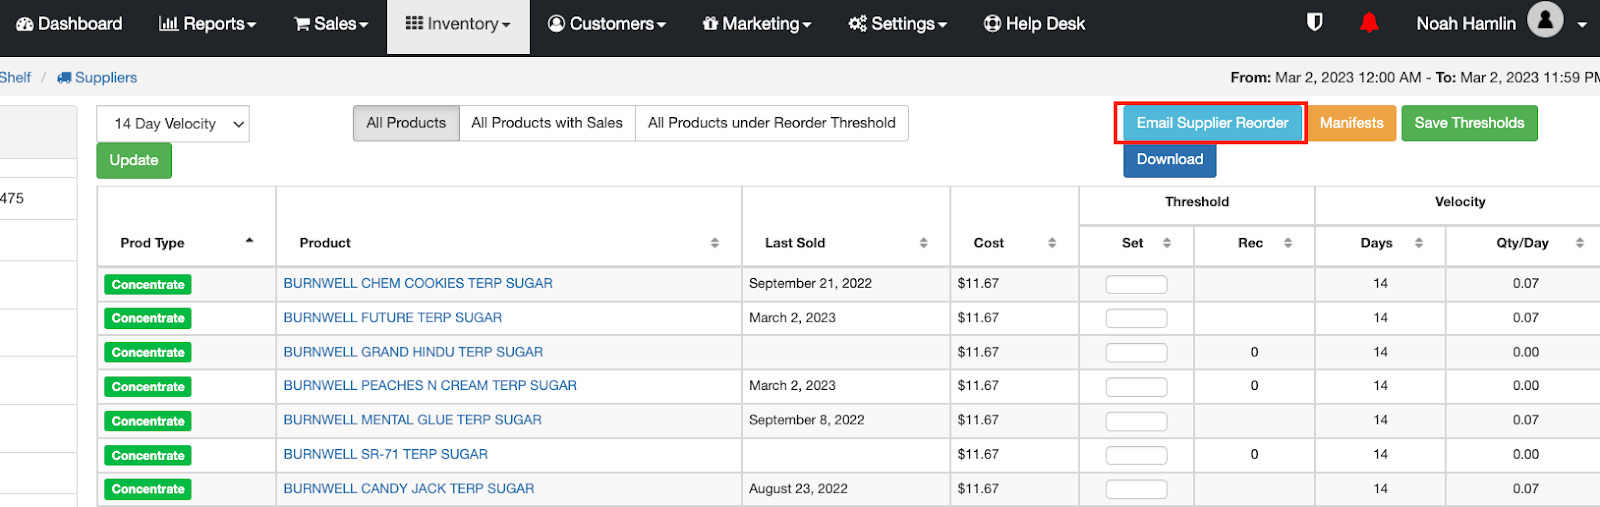Select All Products with Sales tab
1600x507 pixels.
click(547, 123)
